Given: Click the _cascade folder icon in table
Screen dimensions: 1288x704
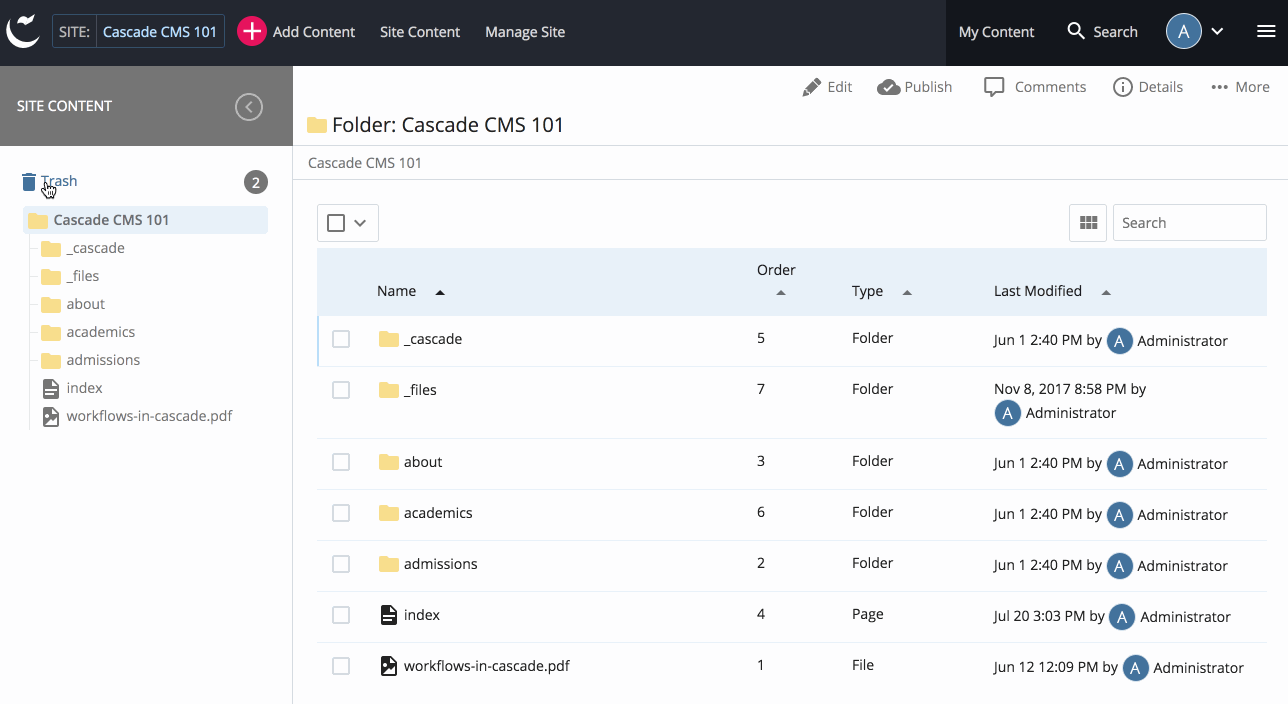Looking at the screenshot, I should 389,339.
